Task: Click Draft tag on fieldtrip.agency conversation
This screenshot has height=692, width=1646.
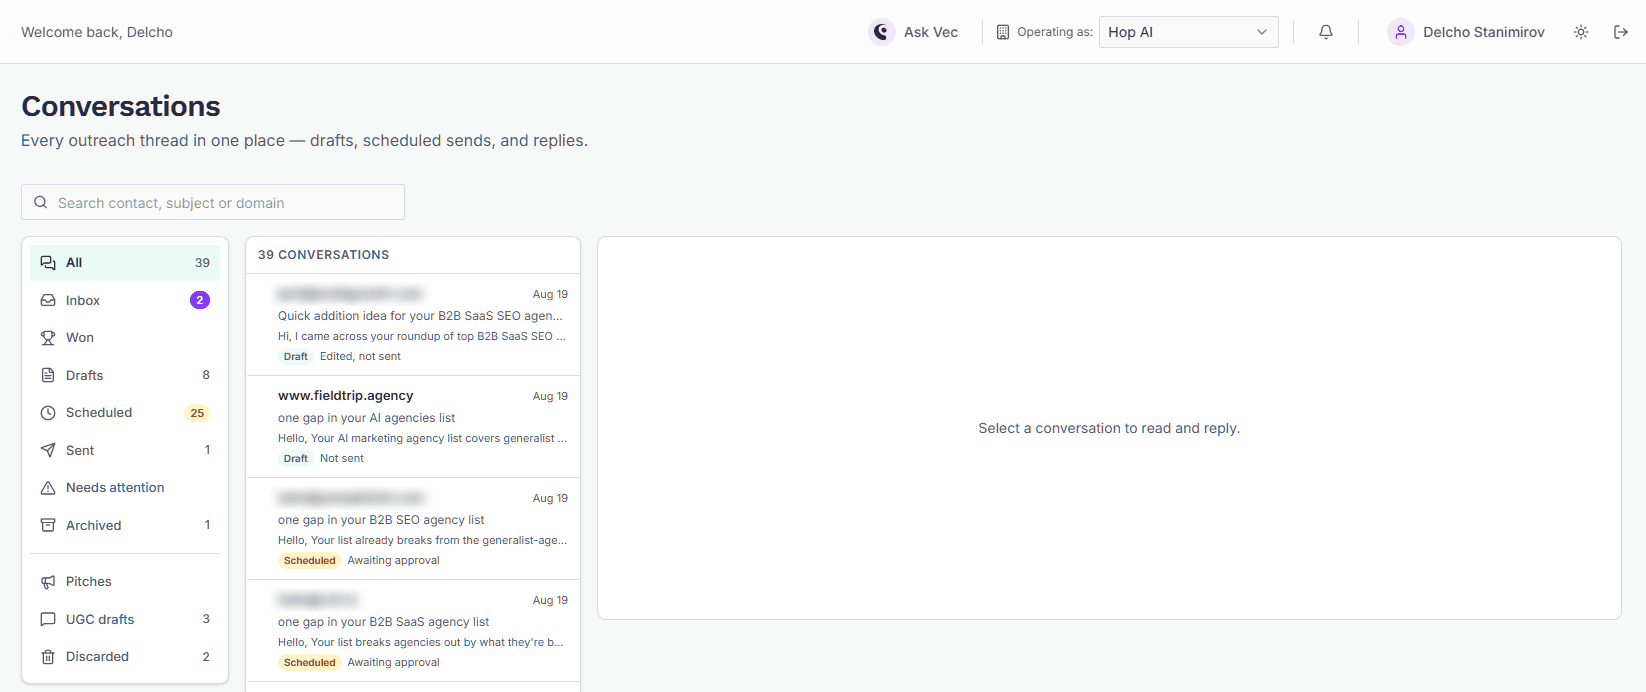Action: (x=296, y=458)
